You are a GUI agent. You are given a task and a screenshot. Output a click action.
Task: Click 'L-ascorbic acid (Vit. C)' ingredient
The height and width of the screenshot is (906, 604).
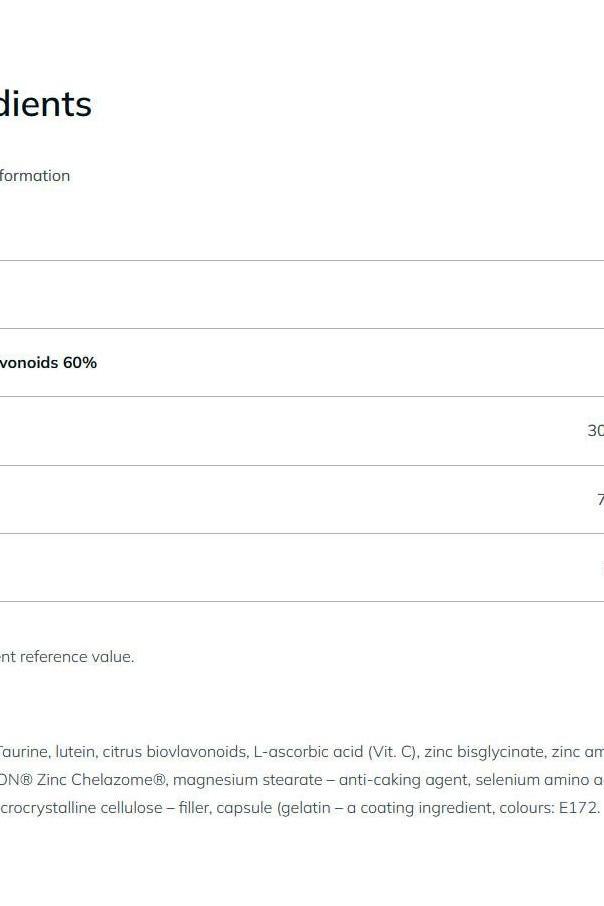tap(335, 752)
